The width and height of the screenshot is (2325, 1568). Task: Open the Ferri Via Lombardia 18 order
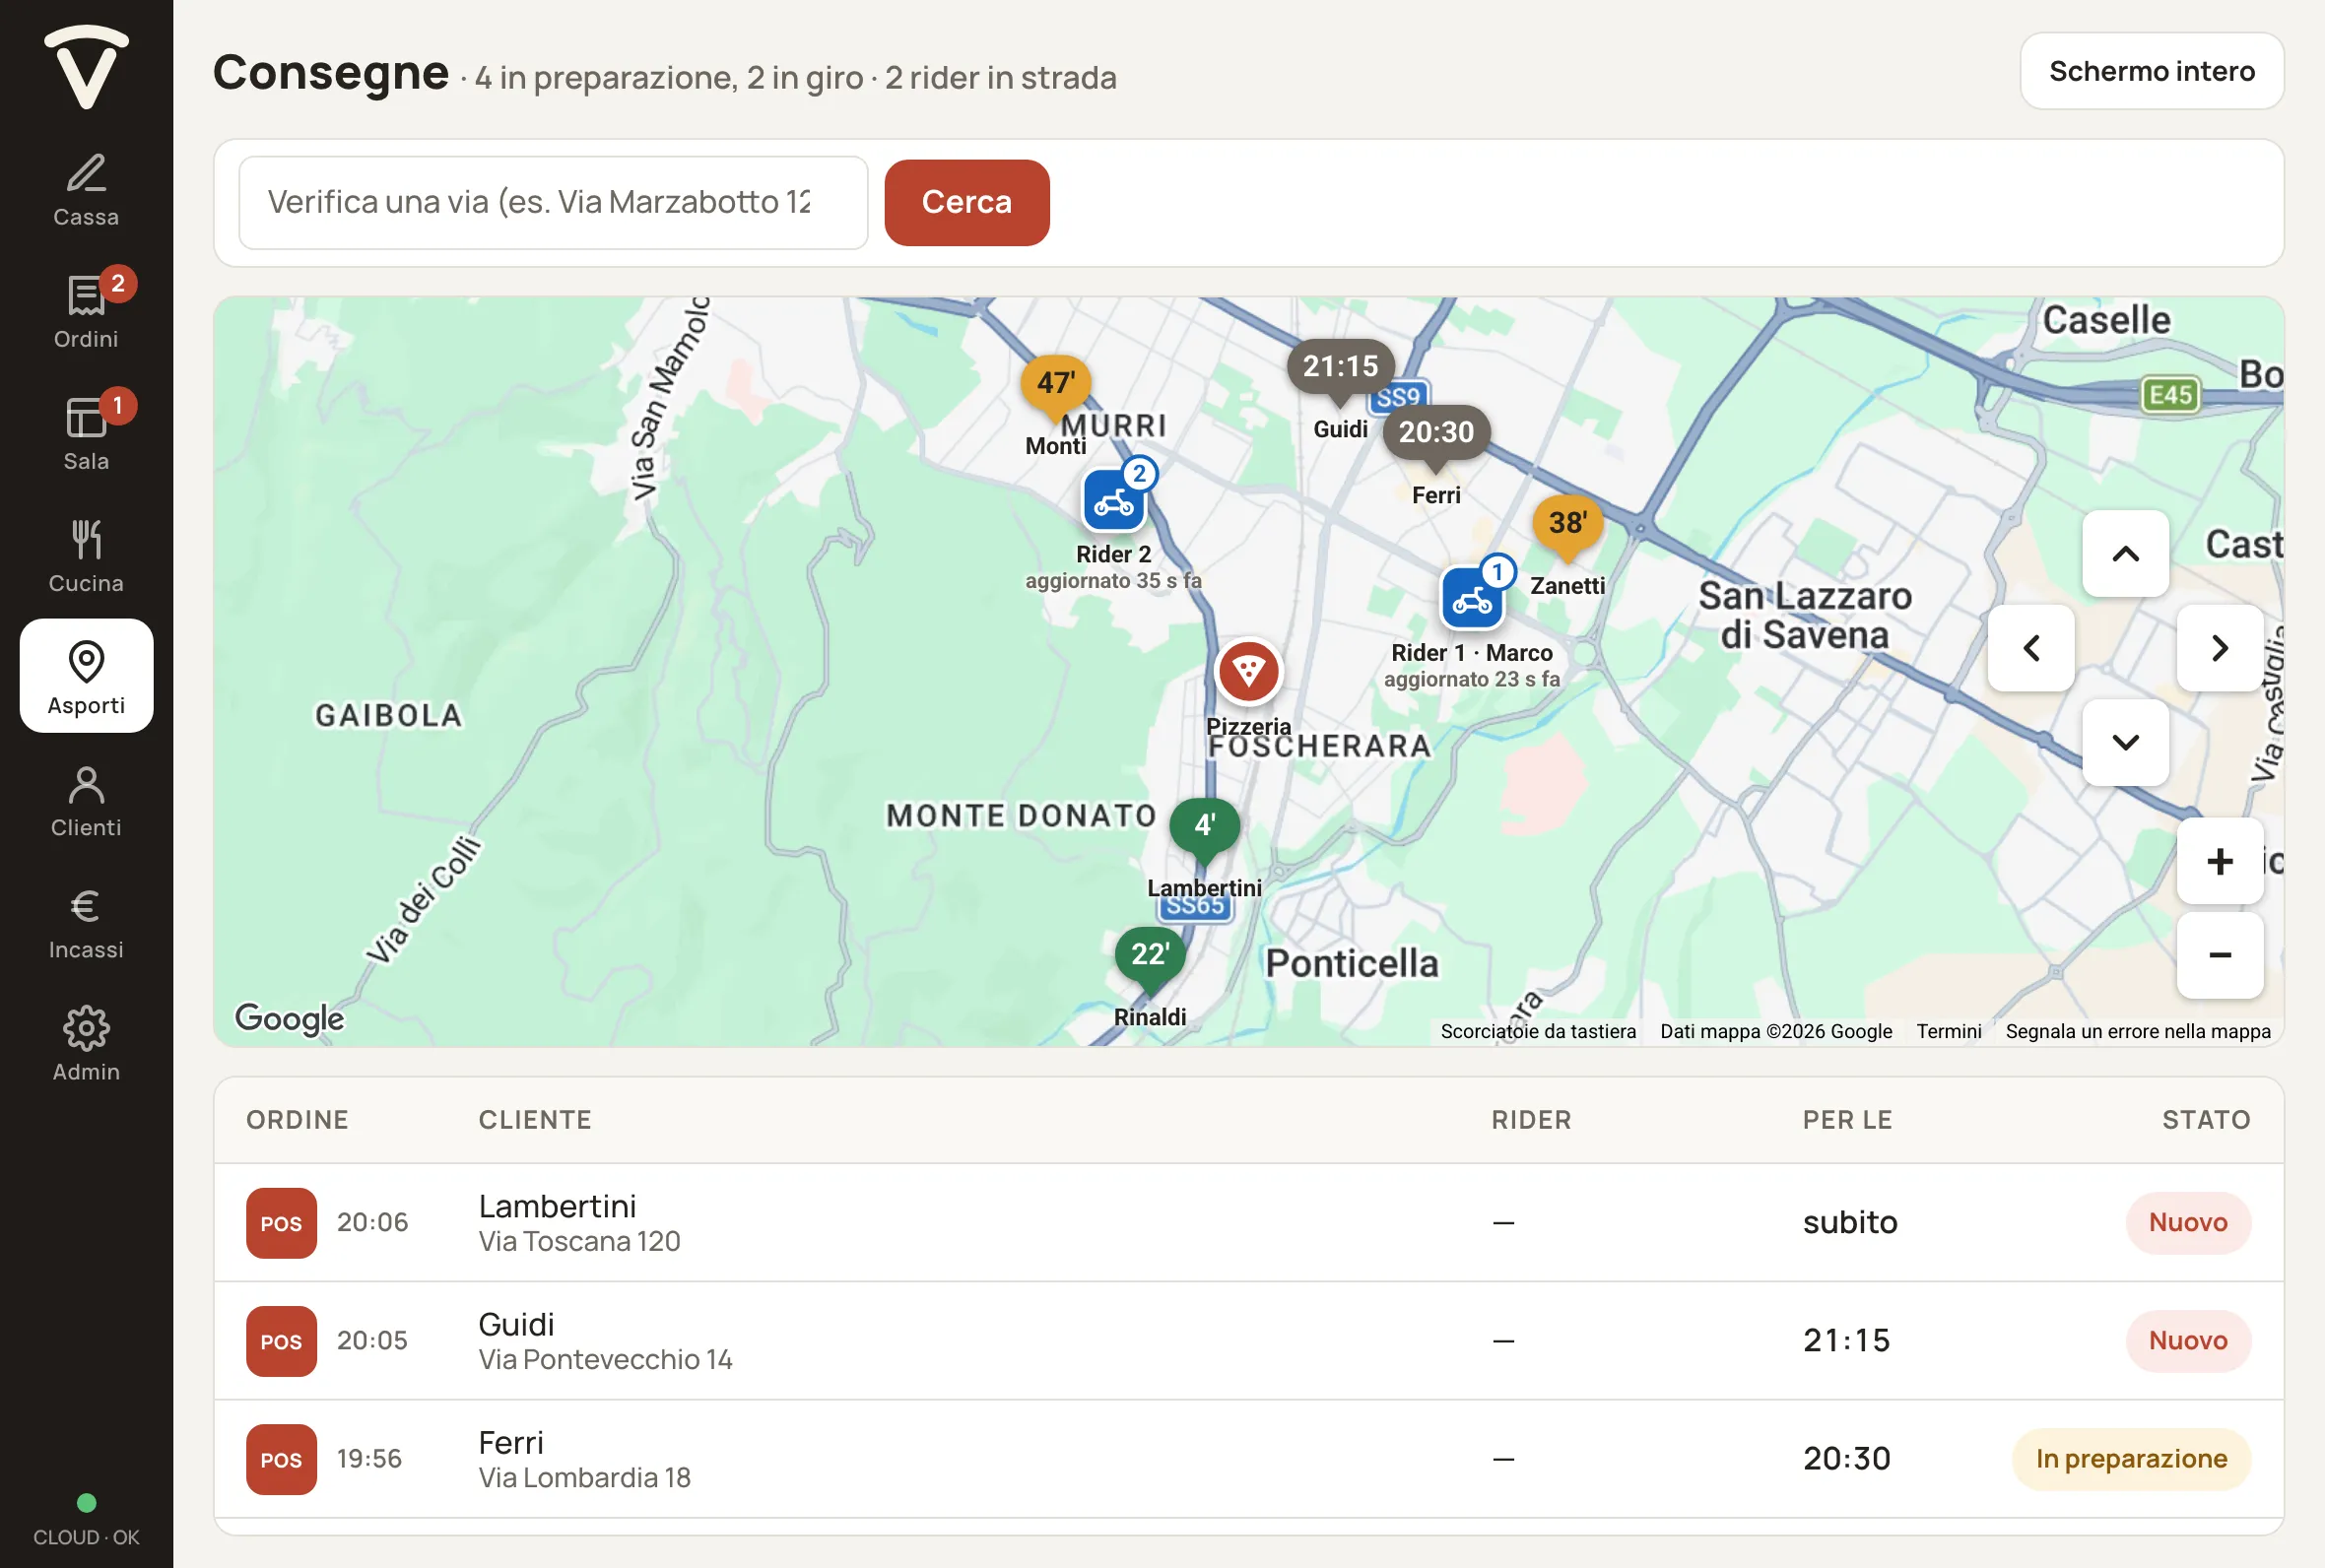pyautogui.click(x=1248, y=1458)
